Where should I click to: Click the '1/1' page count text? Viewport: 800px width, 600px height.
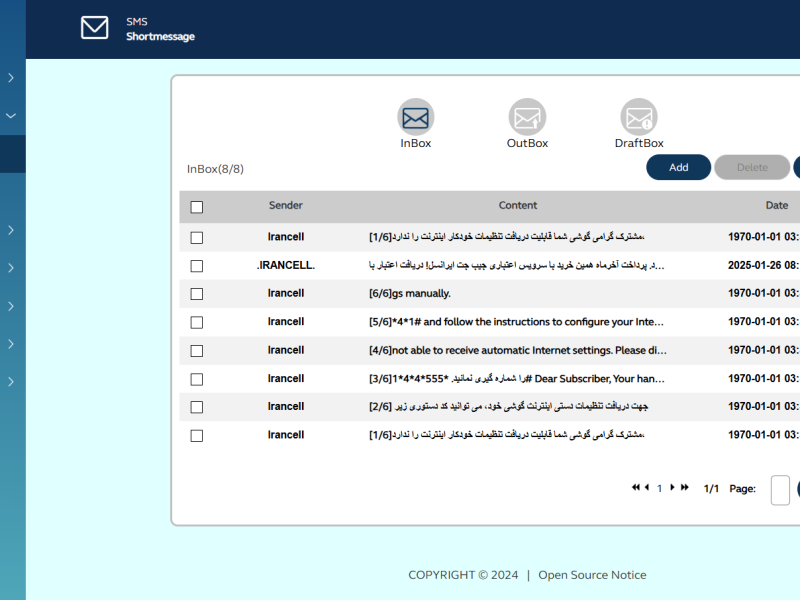pyautogui.click(x=711, y=489)
